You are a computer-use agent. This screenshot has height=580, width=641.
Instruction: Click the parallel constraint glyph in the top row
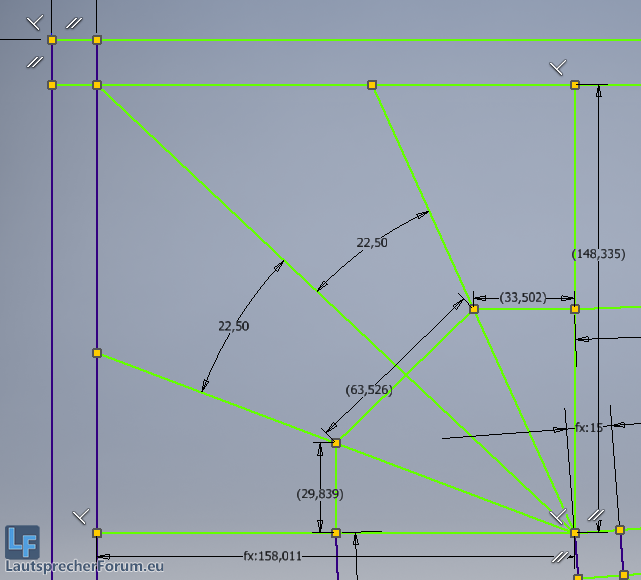point(73,22)
